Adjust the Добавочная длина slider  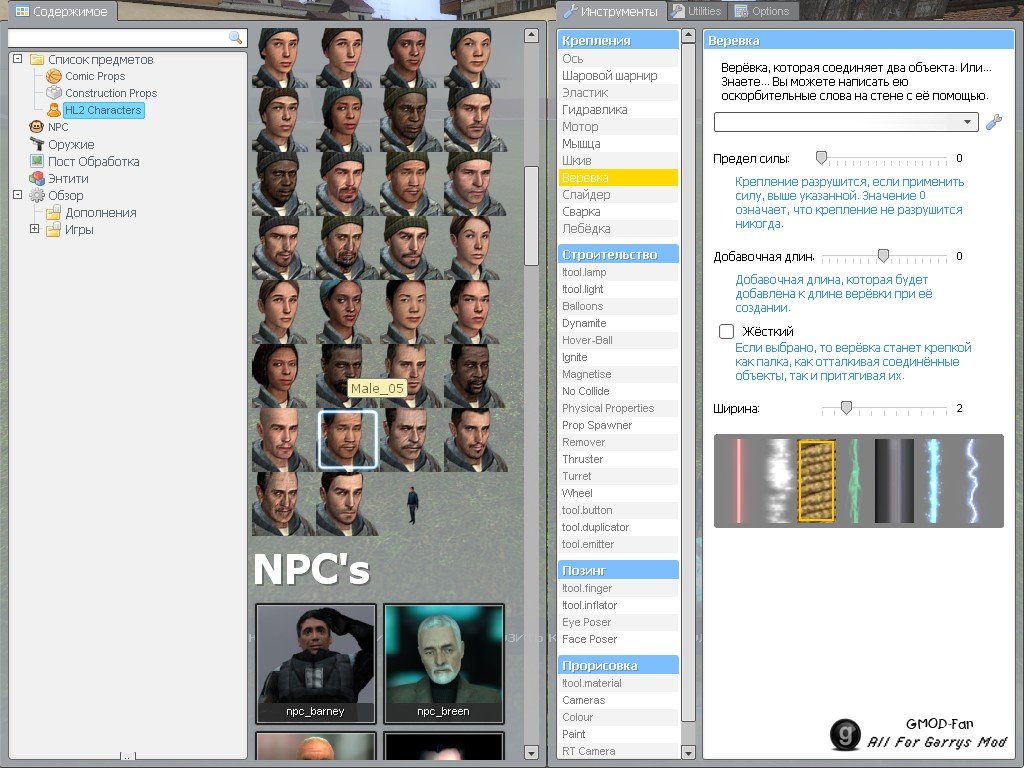click(883, 255)
